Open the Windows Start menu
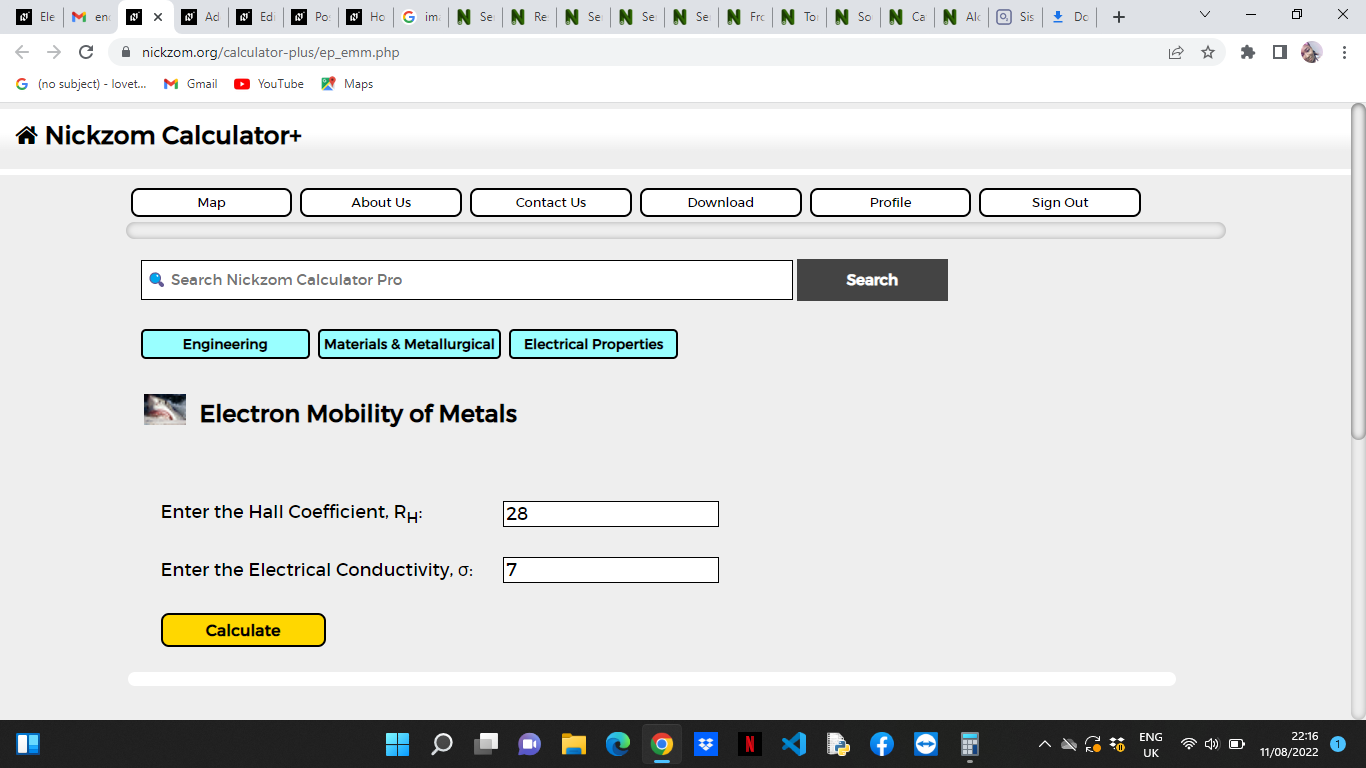This screenshot has height=768, width=1366. [397, 744]
